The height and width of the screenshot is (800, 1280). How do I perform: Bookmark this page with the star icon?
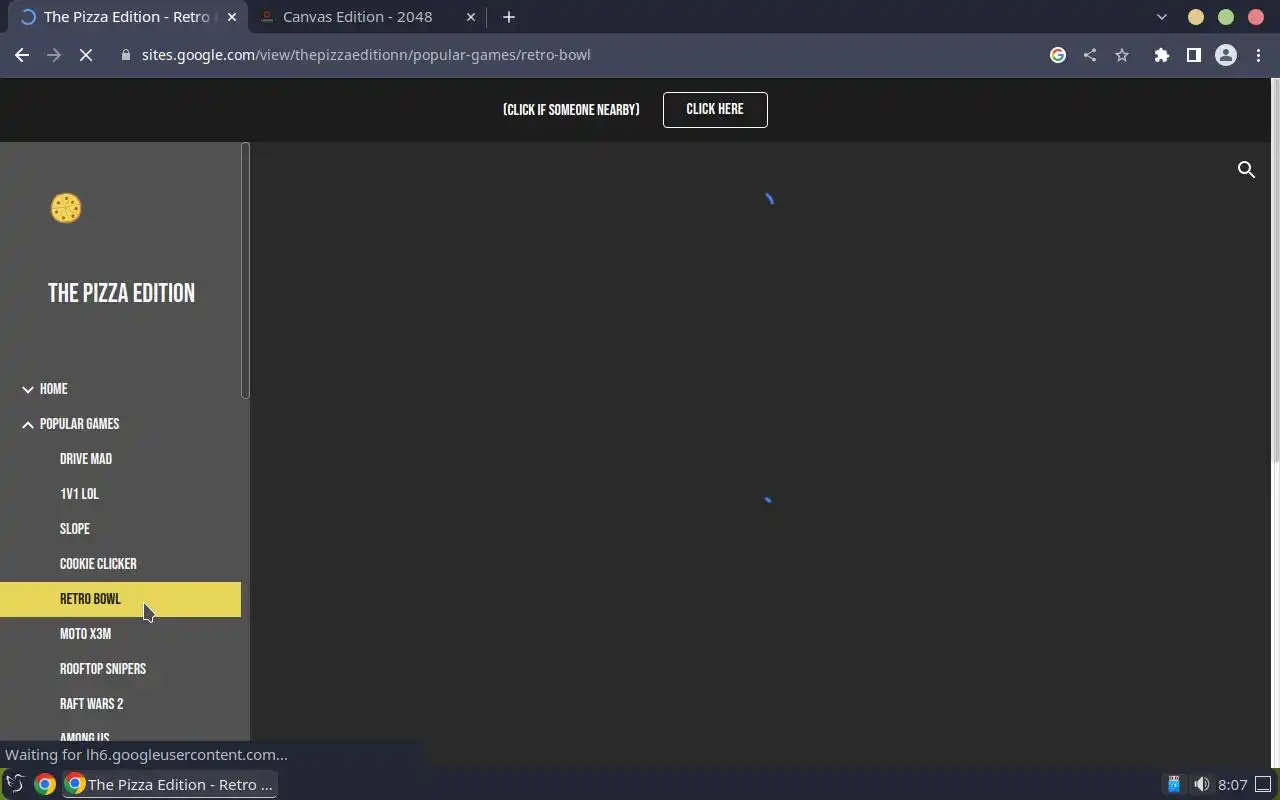coord(1122,55)
